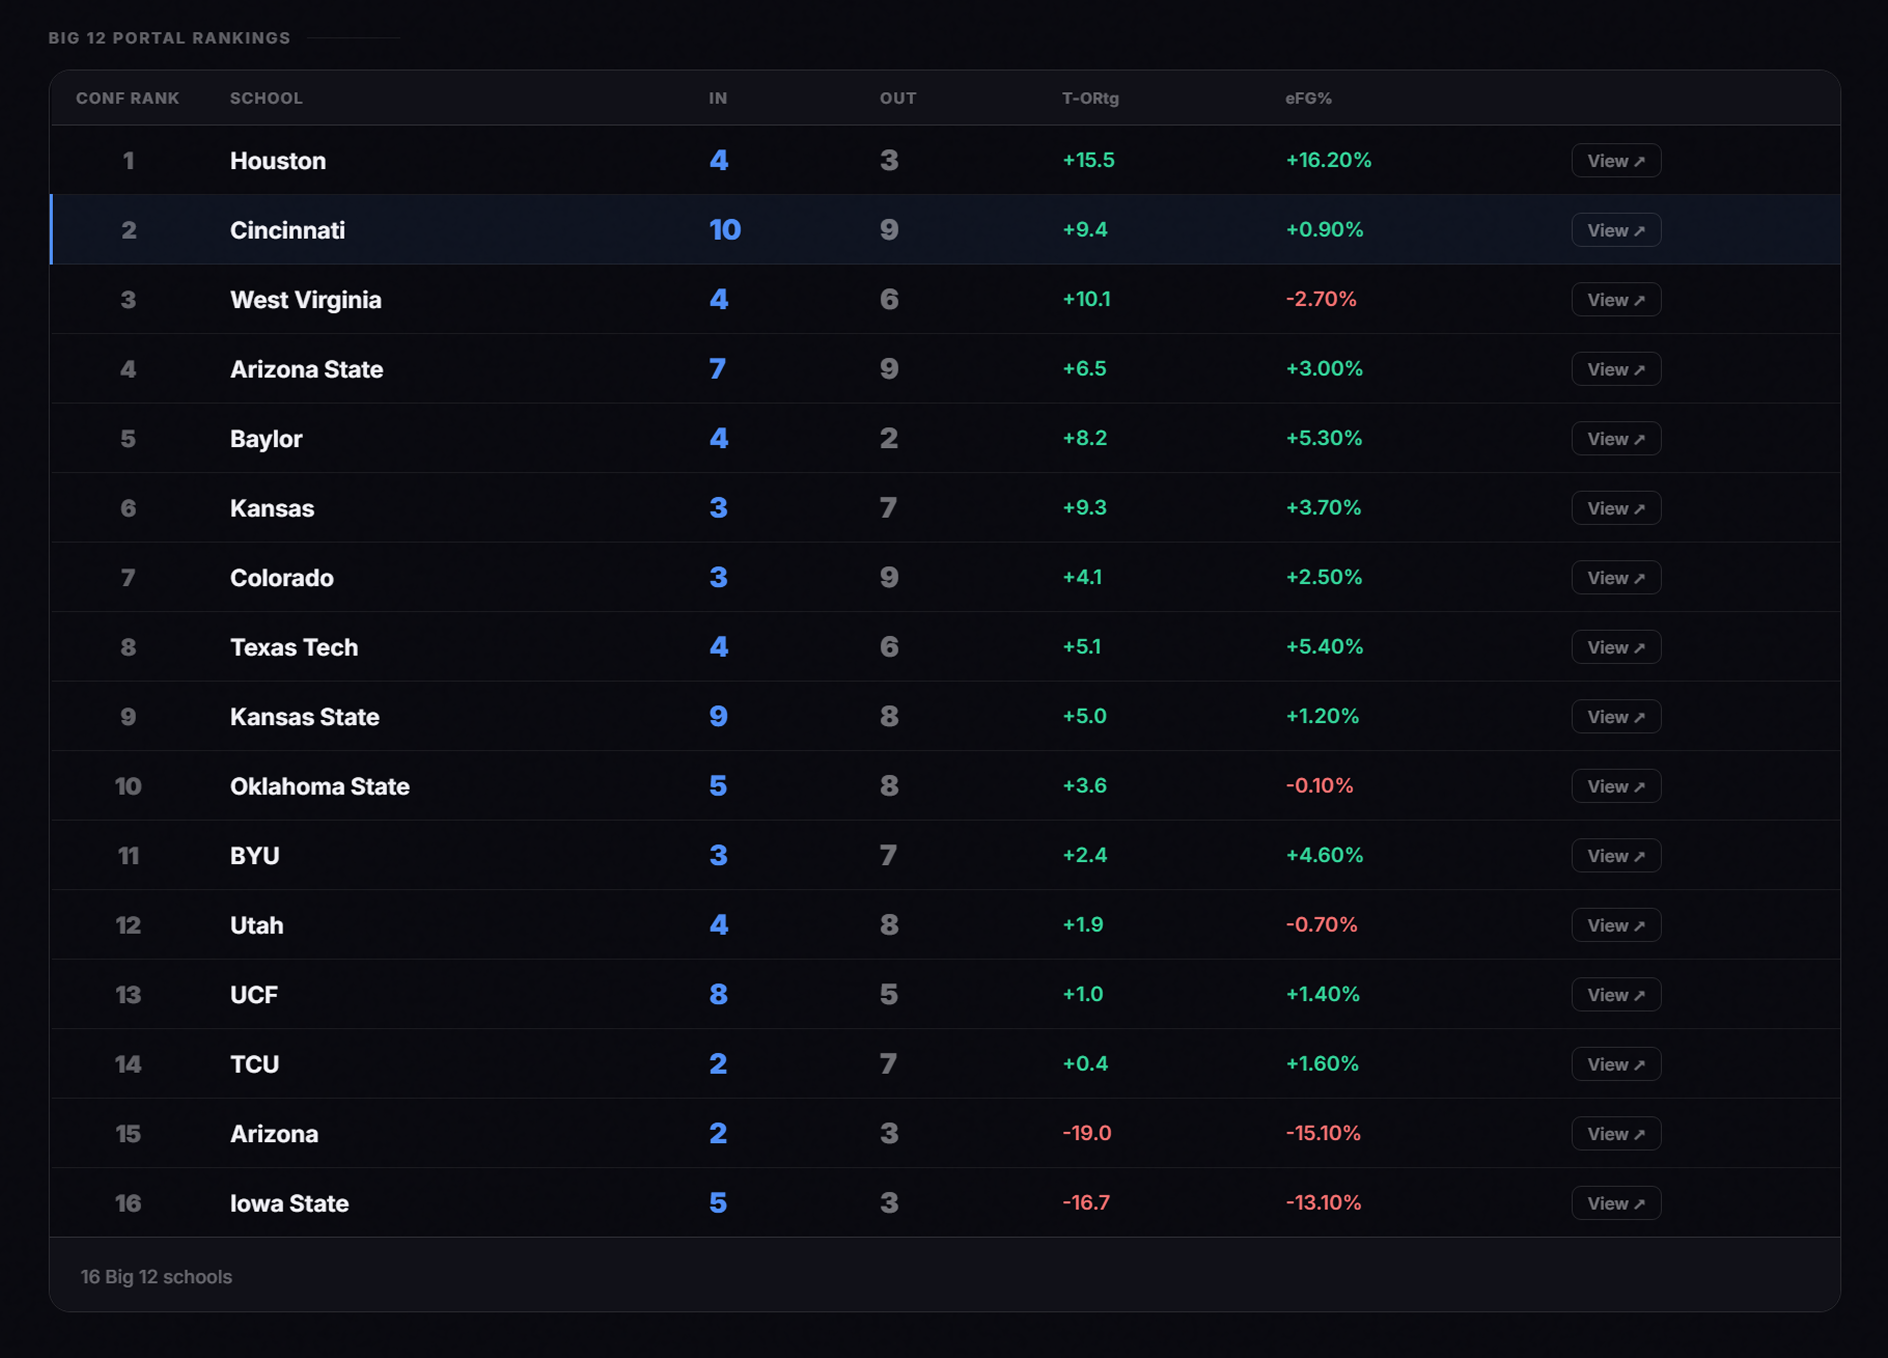Click the CONF RANK column header
This screenshot has height=1358, width=1888.
tap(128, 98)
